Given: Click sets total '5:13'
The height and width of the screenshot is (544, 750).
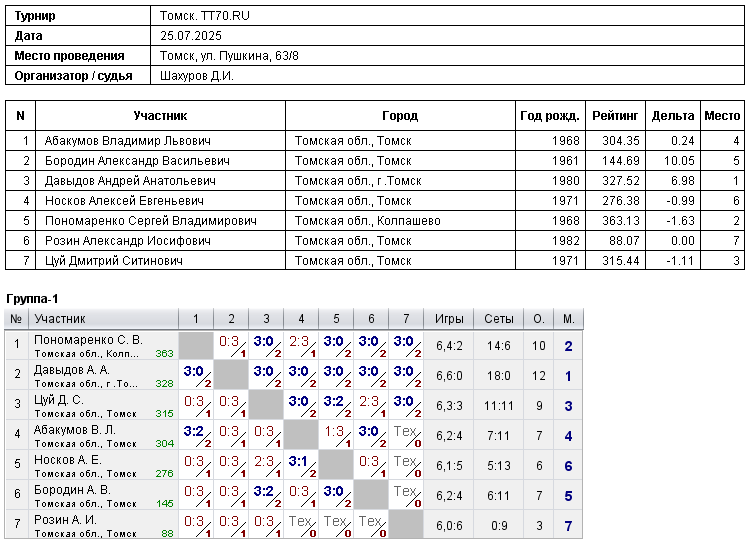Looking at the screenshot, I should click(498, 466).
